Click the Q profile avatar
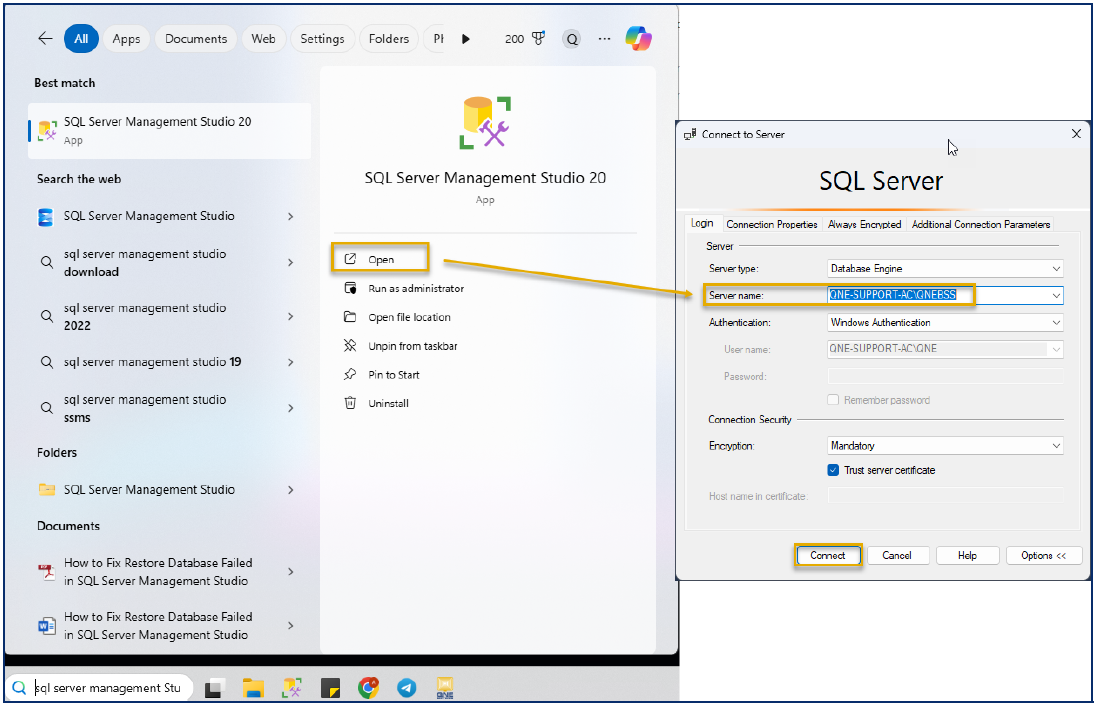1096x707 pixels. coord(572,38)
